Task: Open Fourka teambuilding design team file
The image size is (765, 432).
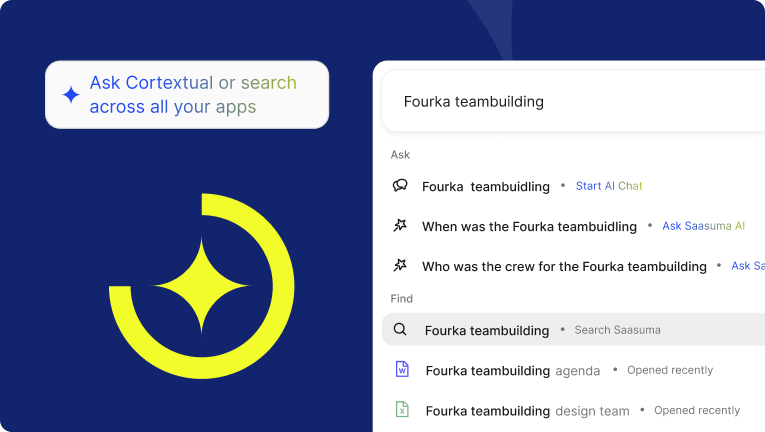Action: click(x=527, y=410)
